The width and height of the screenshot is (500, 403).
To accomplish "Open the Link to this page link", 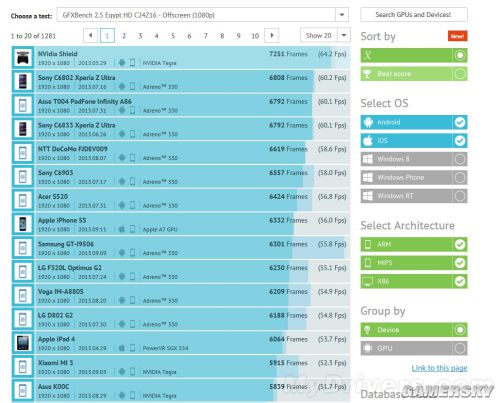I will tap(439, 368).
